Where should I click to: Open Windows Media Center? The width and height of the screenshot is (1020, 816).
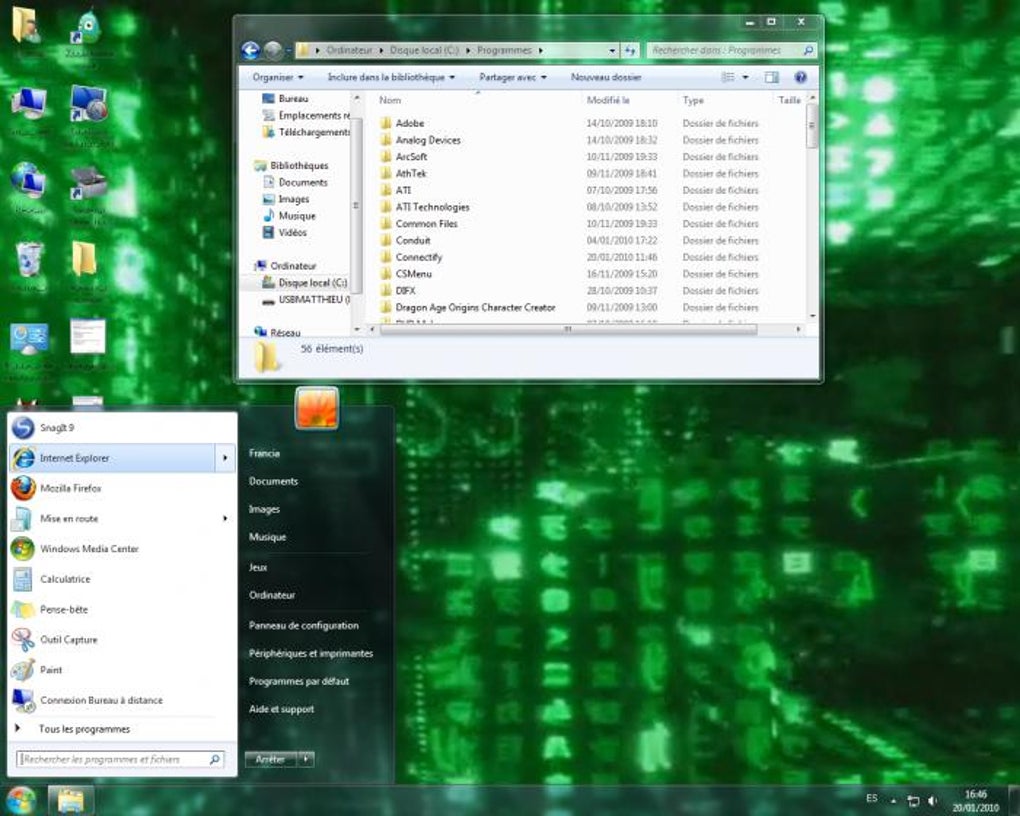coord(122,549)
